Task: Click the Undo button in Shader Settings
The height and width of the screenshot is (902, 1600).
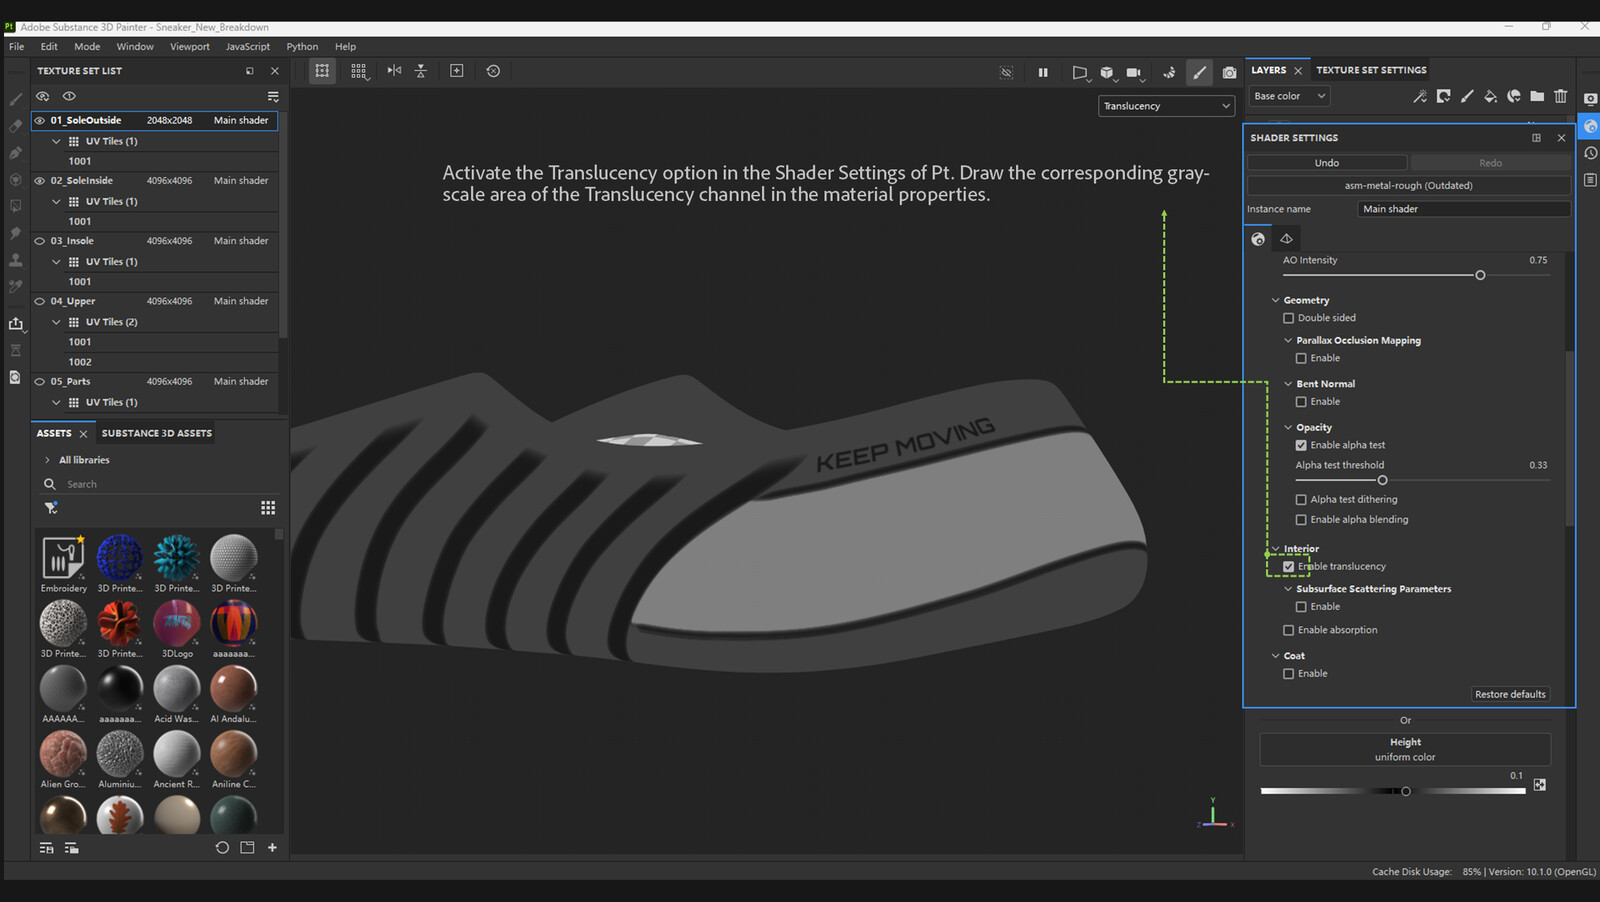Action: coord(1327,163)
